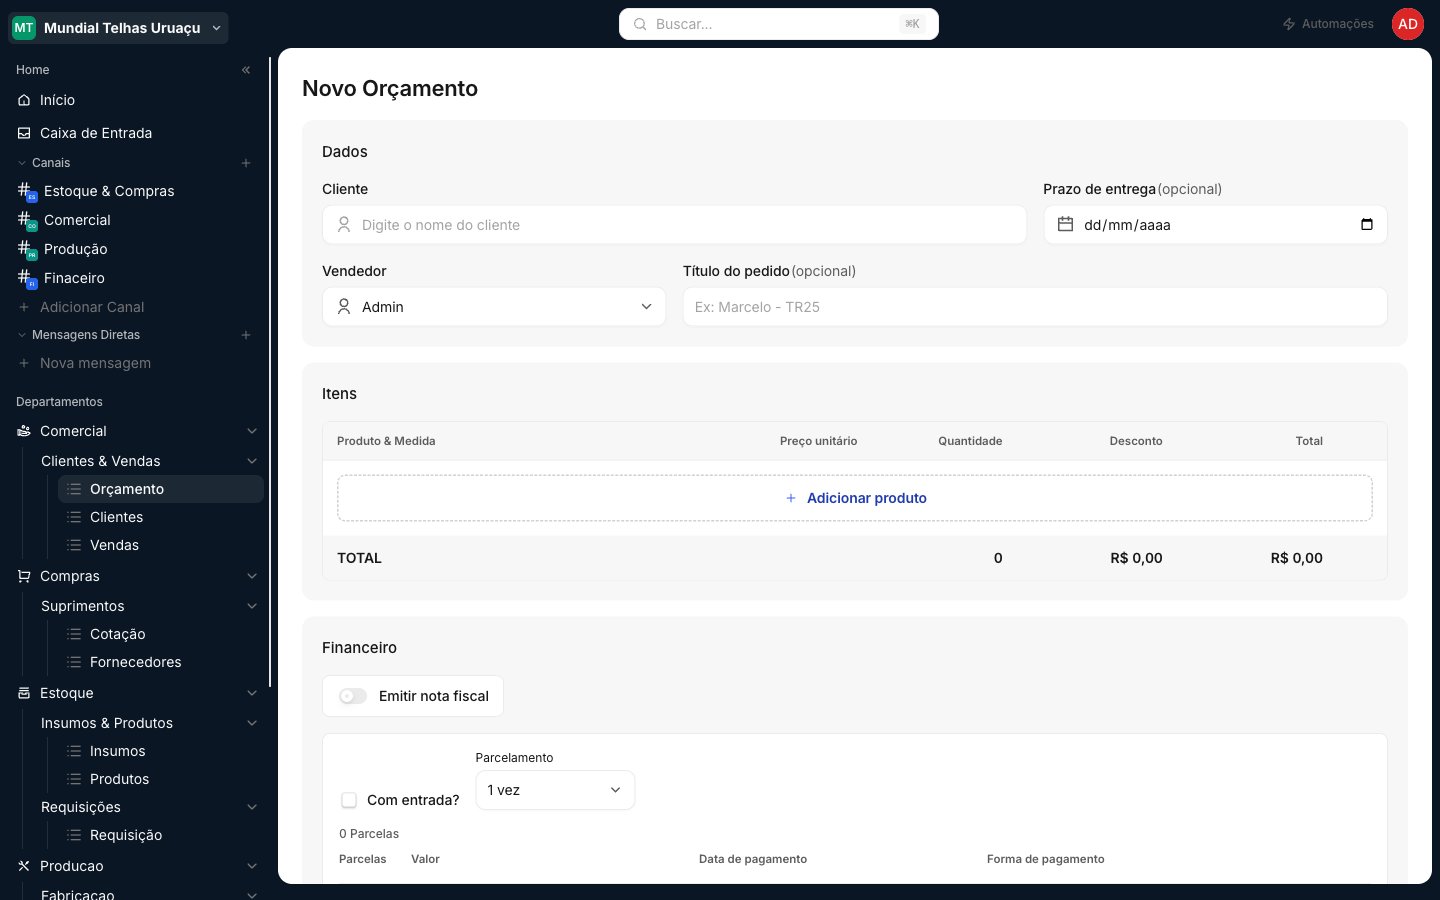Image resolution: width=1440 pixels, height=900 pixels.
Task: Collapse the Insumos & Produtos group
Action: tap(252, 723)
